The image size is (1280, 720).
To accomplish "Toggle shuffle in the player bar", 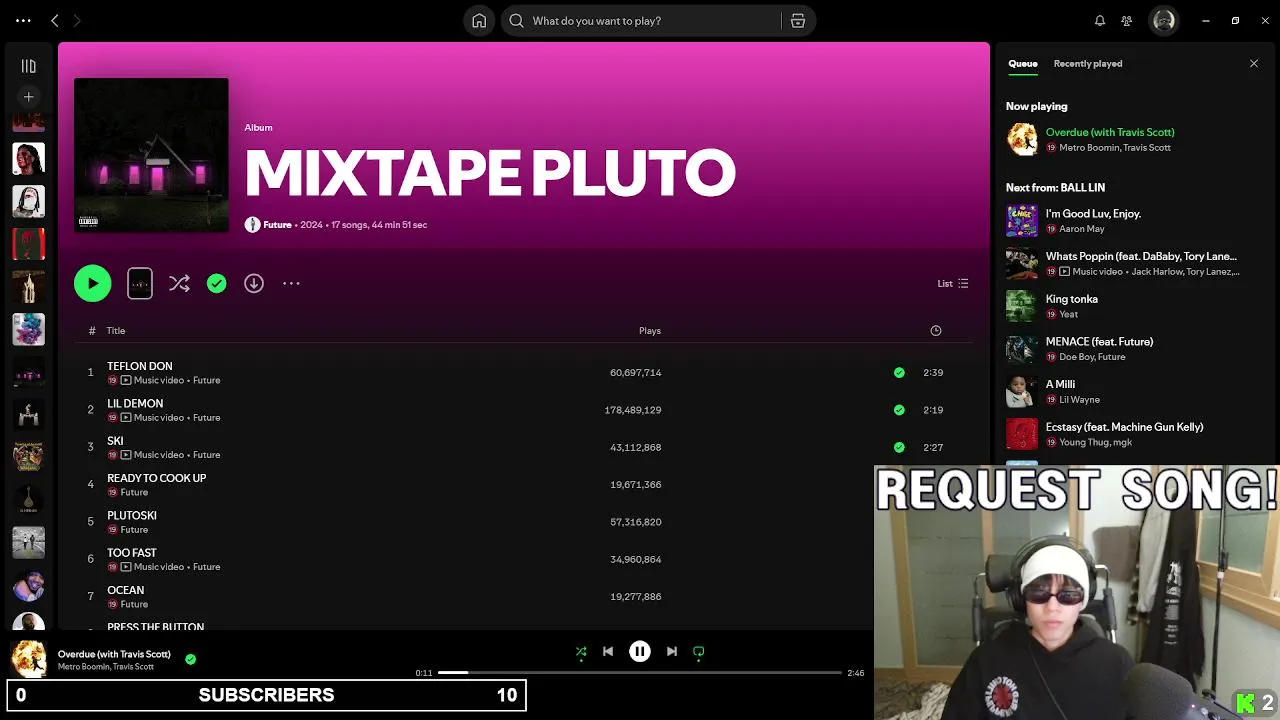I will point(581,651).
